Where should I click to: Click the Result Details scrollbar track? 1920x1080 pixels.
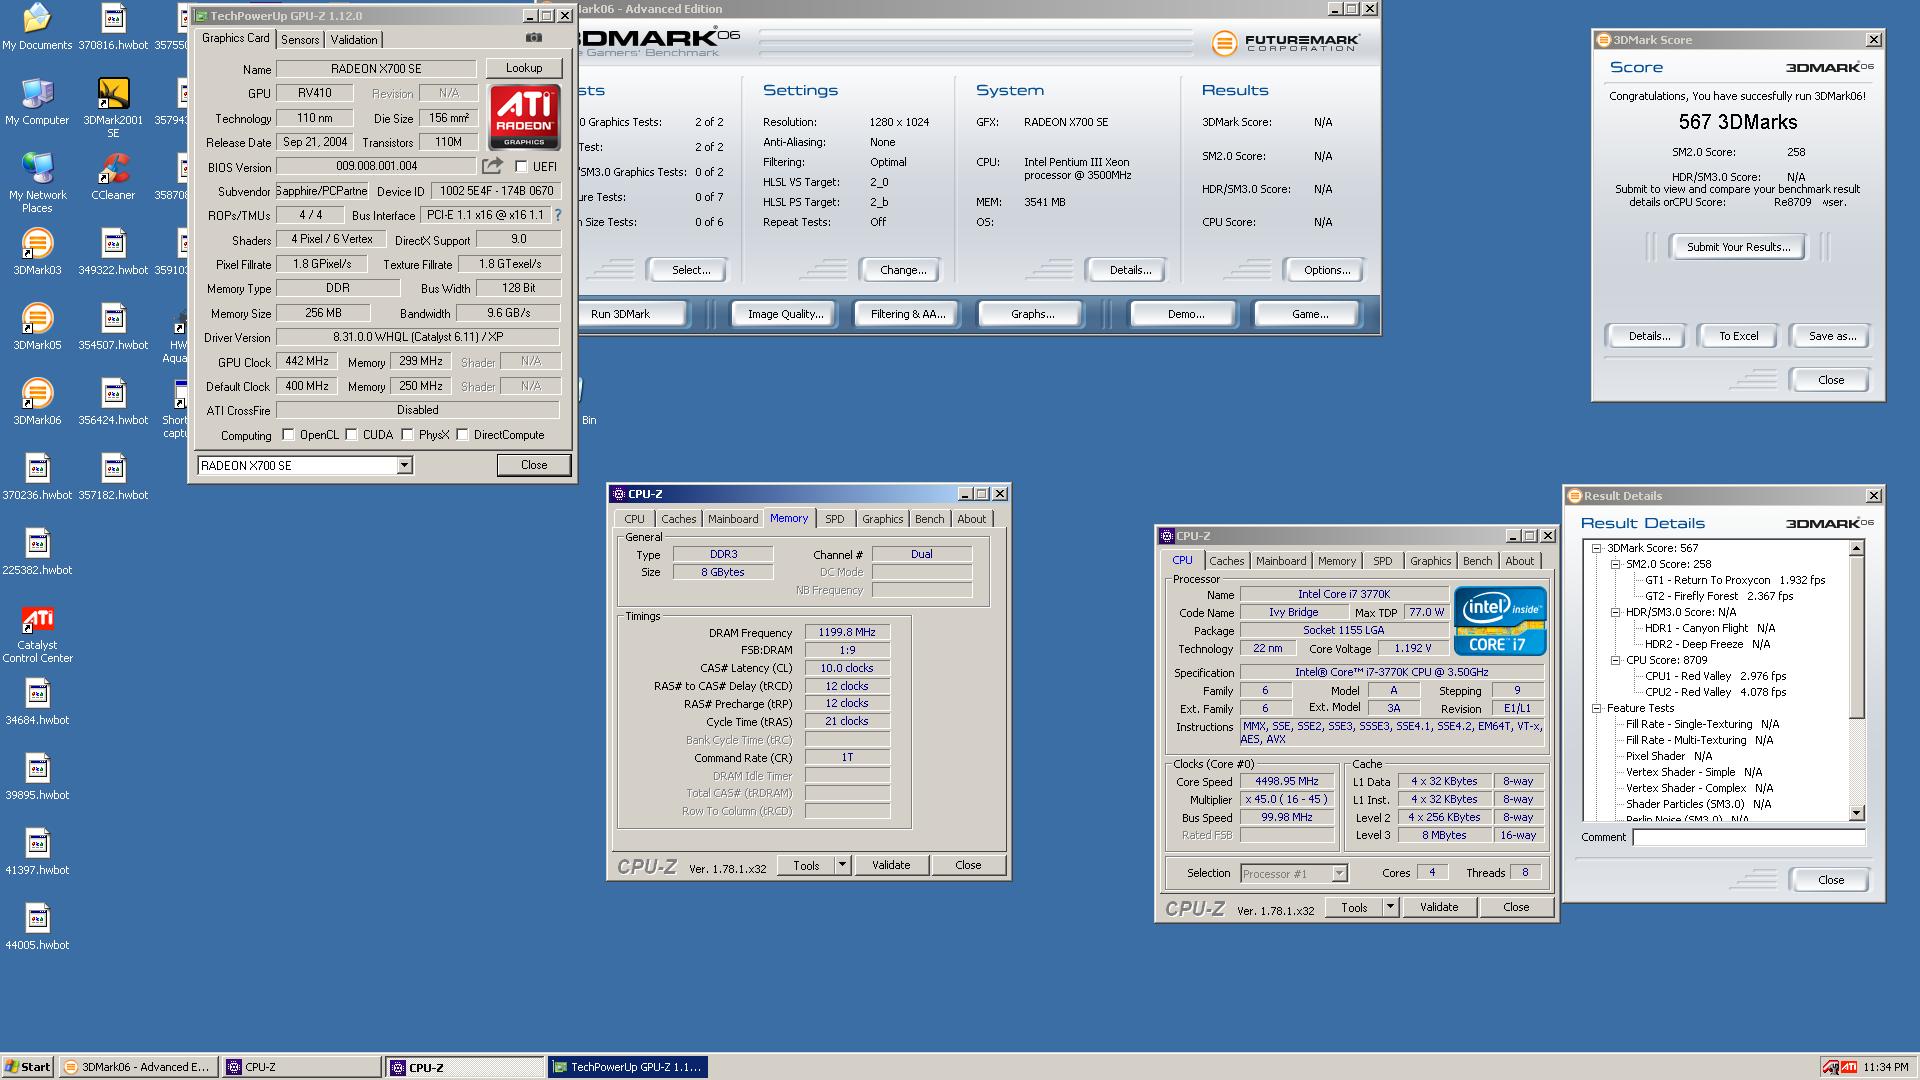coord(1856,762)
